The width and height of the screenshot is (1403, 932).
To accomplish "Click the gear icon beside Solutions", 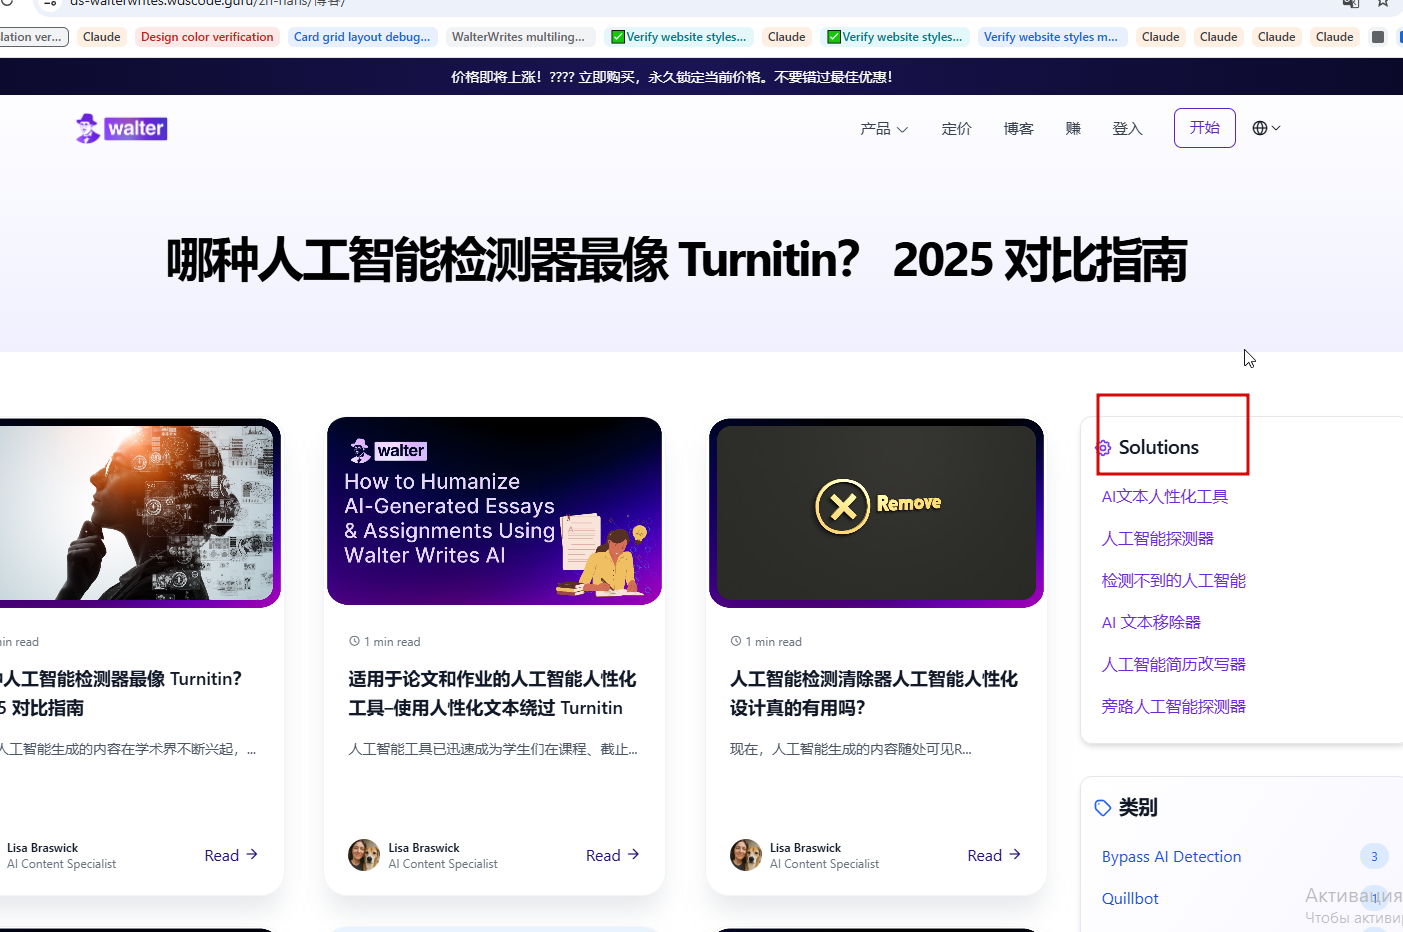I will 1103,448.
